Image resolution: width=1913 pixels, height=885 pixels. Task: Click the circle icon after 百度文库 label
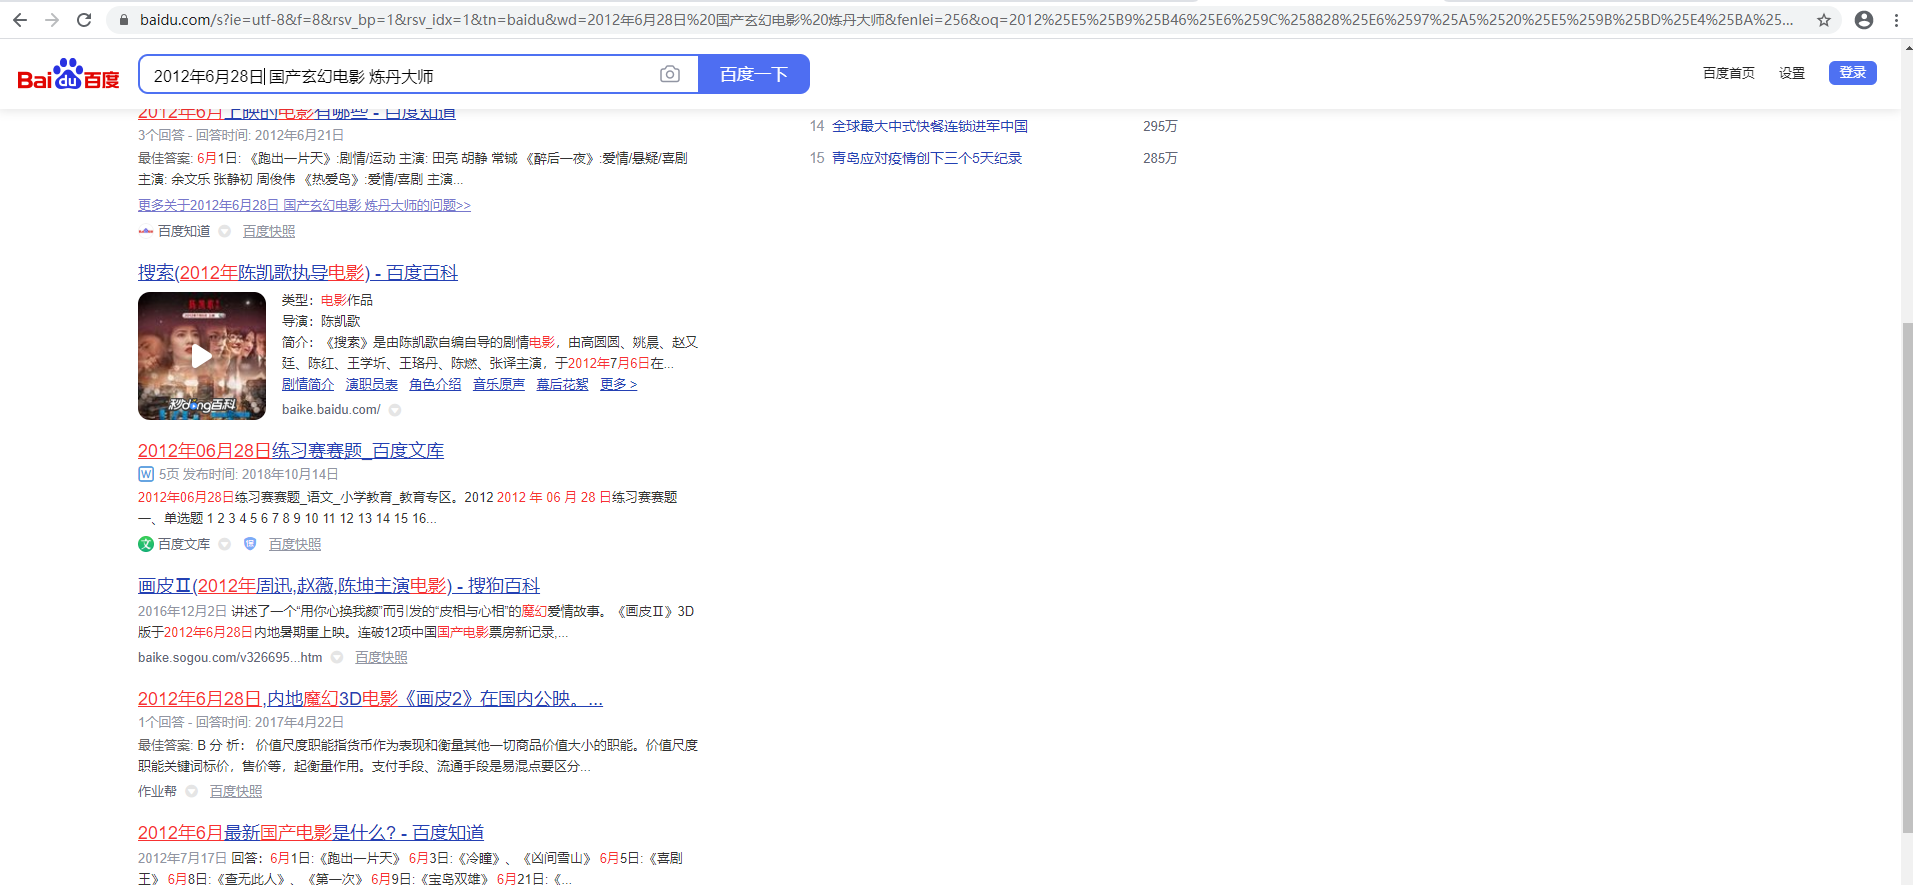point(225,544)
